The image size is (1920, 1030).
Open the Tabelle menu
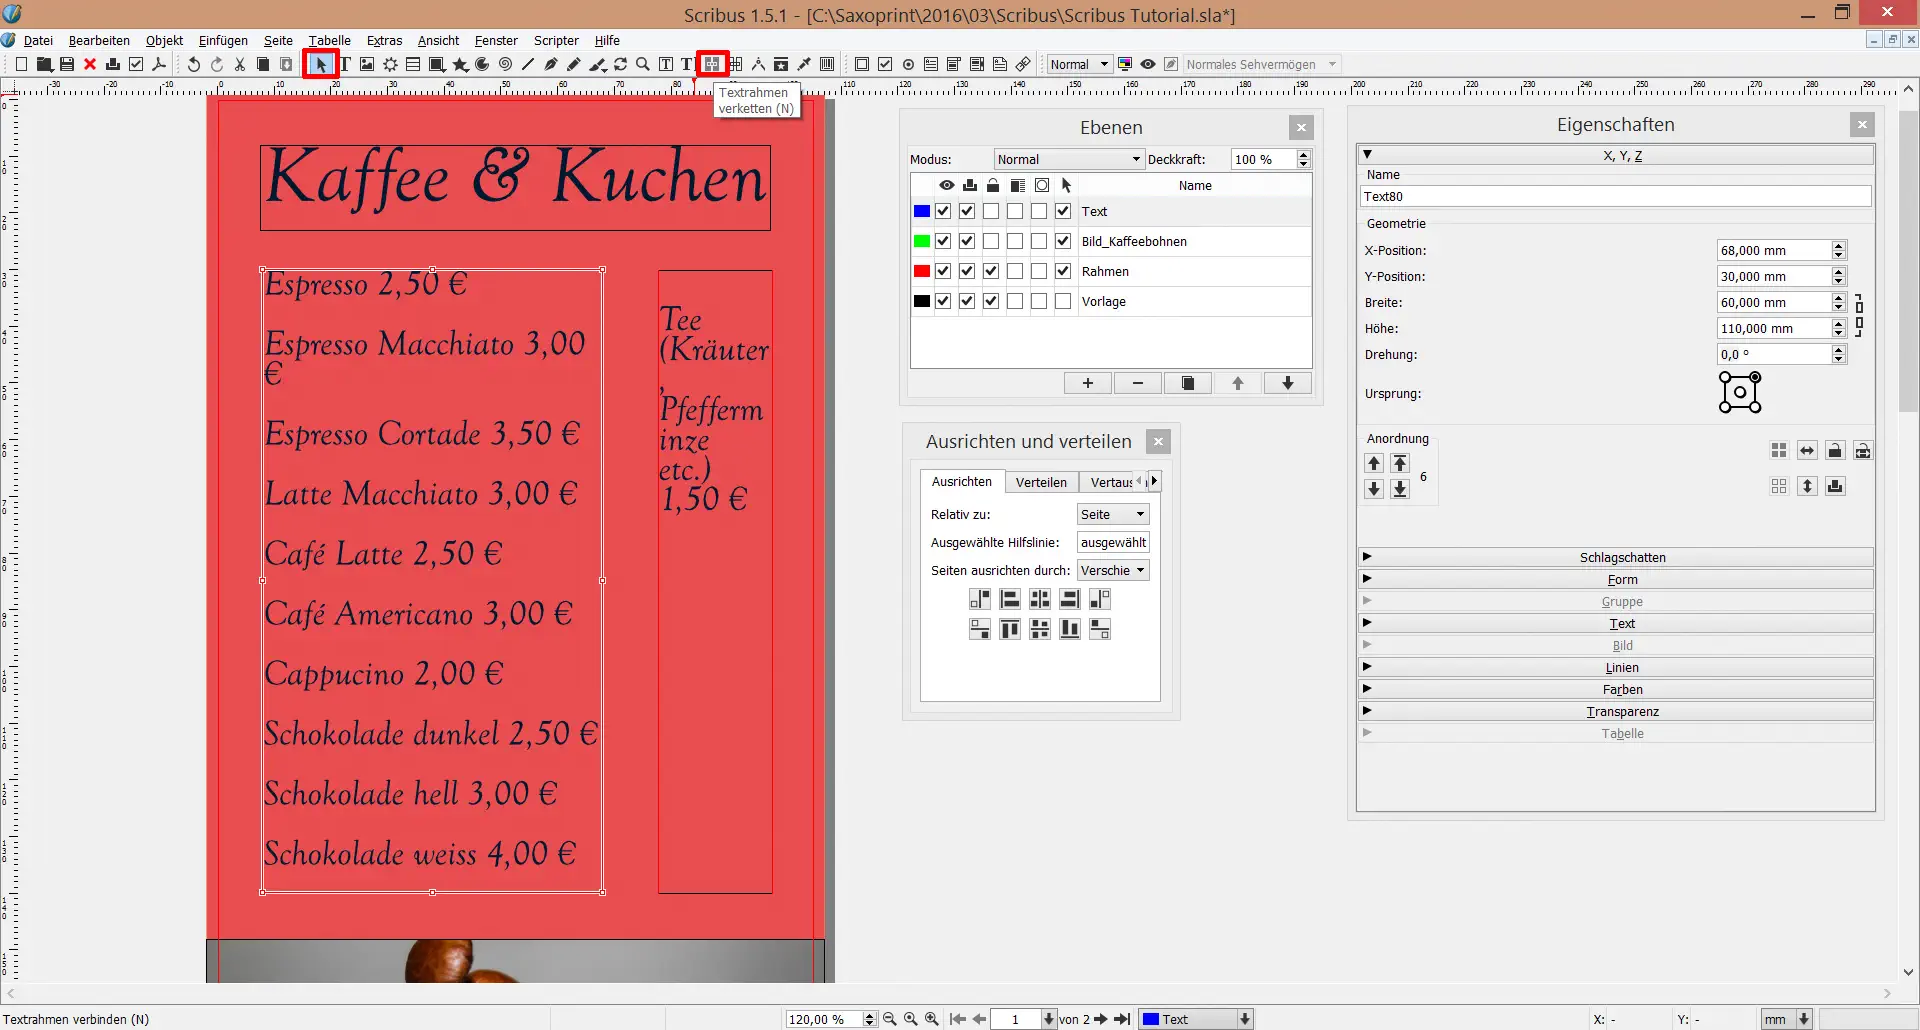[x=329, y=40]
